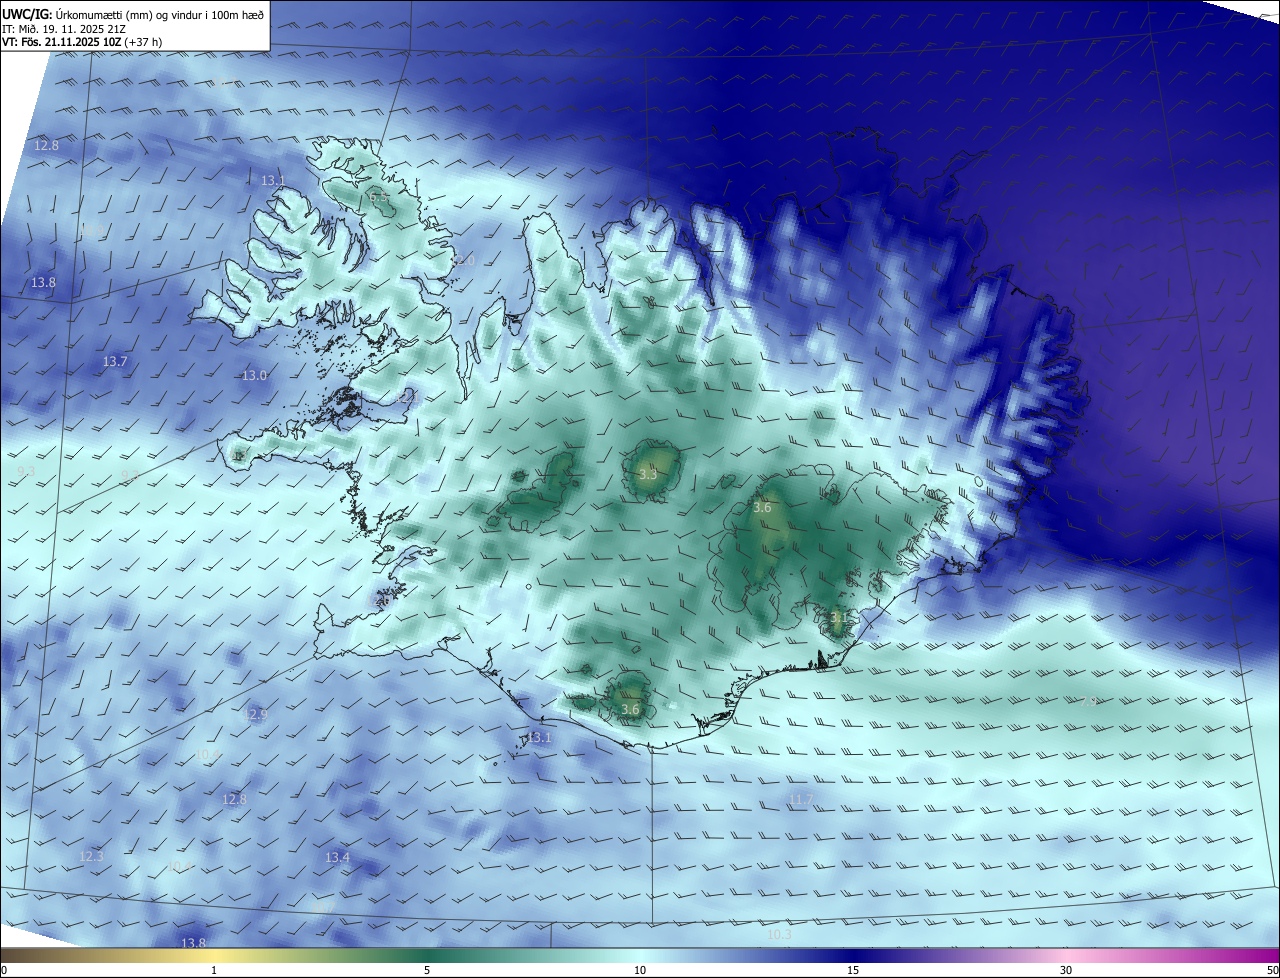The height and width of the screenshot is (978, 1280).
Task: Click the 6.5 value on the Westfjords peninsula
Action: 379,198
